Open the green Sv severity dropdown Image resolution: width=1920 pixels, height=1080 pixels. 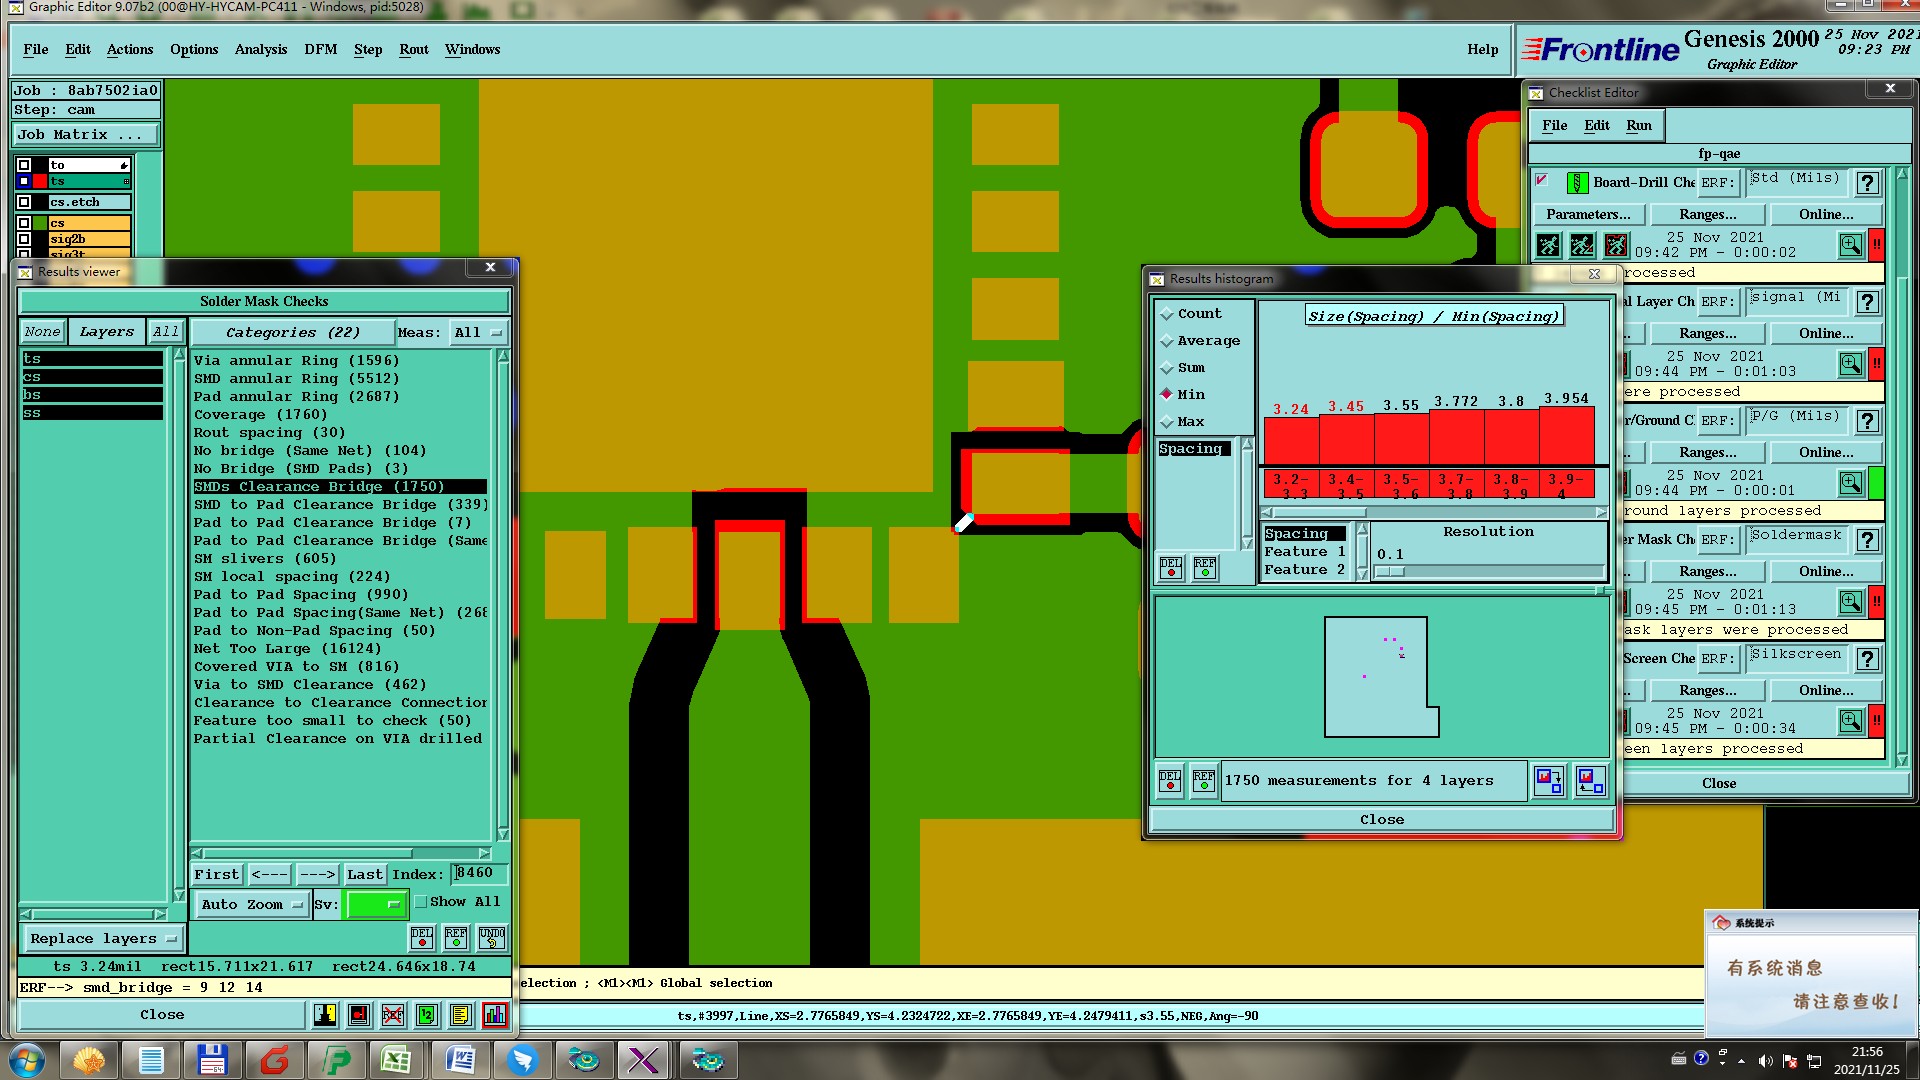pyautogui.click(x=375, y=904)
